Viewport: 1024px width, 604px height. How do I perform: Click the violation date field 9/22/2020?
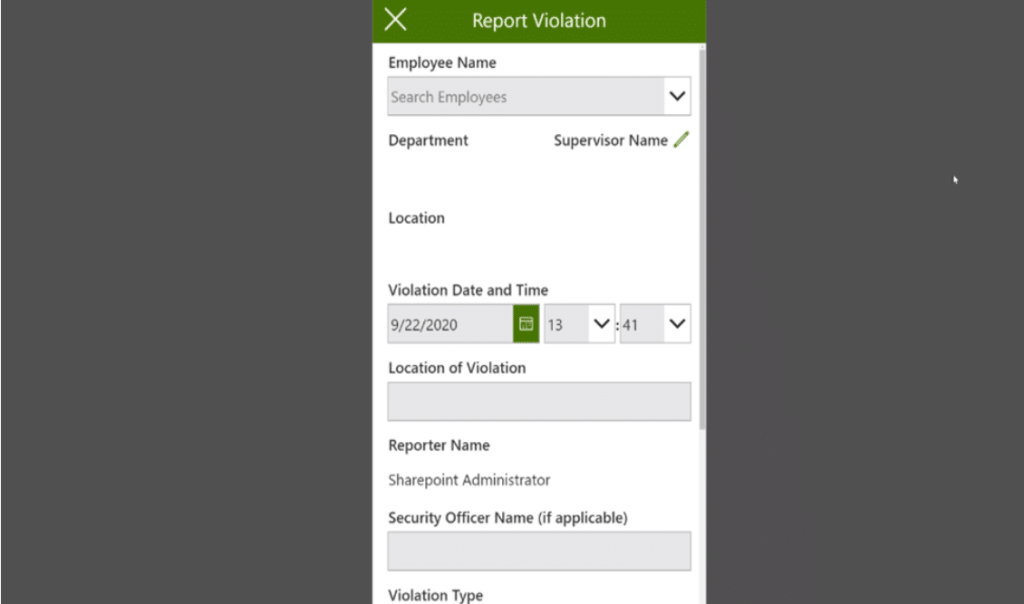[450, 324]
